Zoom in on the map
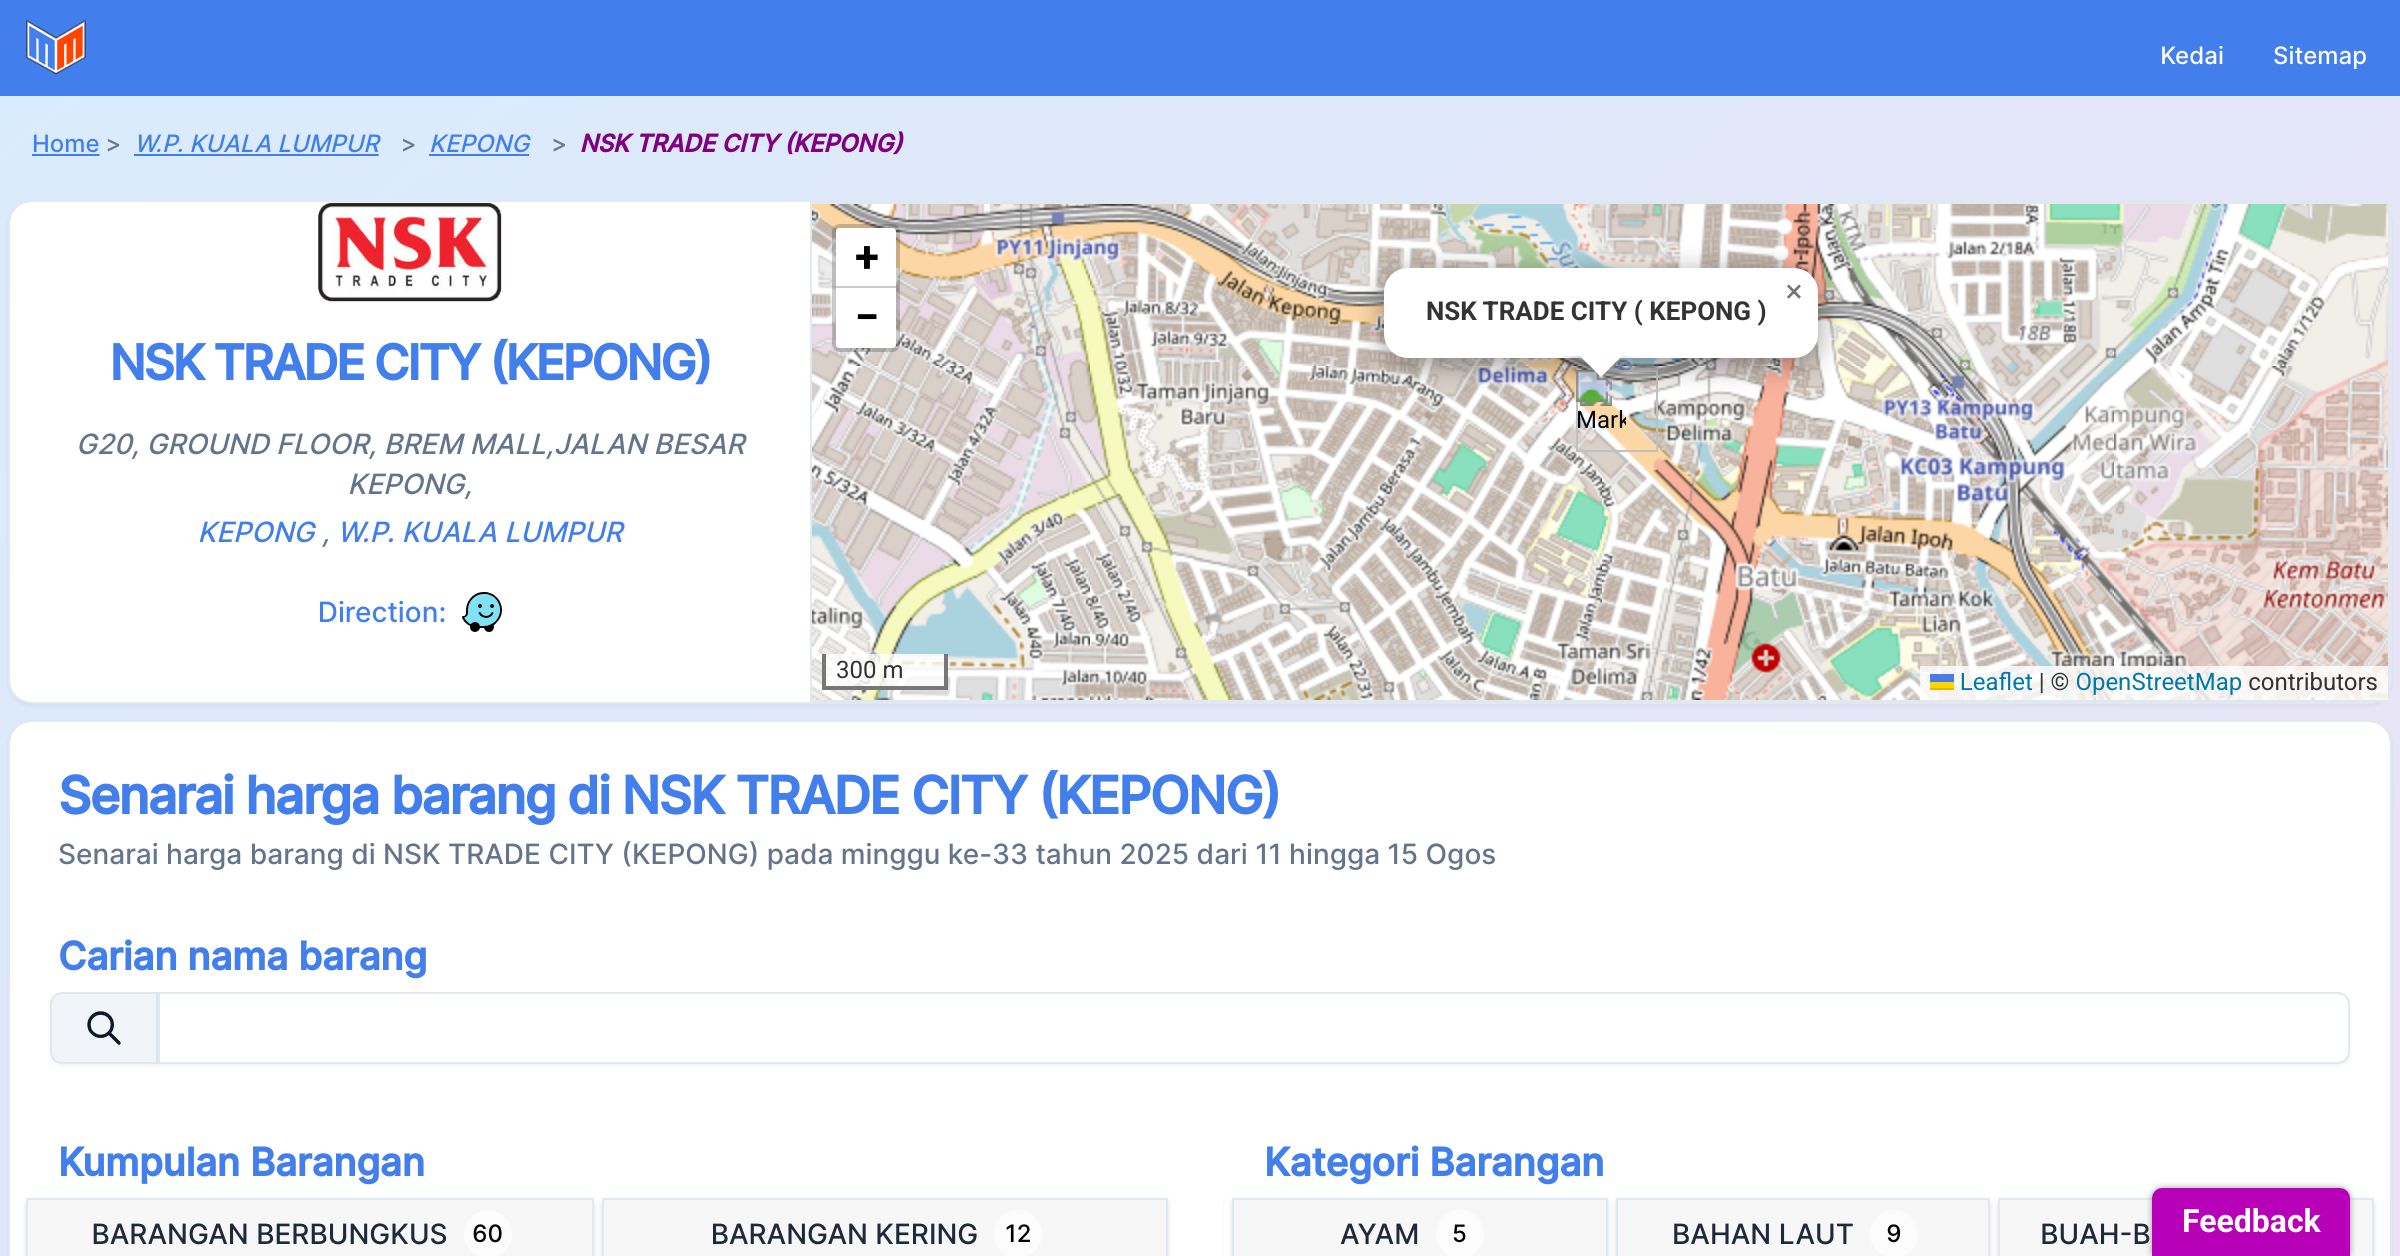2400x1256 pixels. tap(866, 258)
